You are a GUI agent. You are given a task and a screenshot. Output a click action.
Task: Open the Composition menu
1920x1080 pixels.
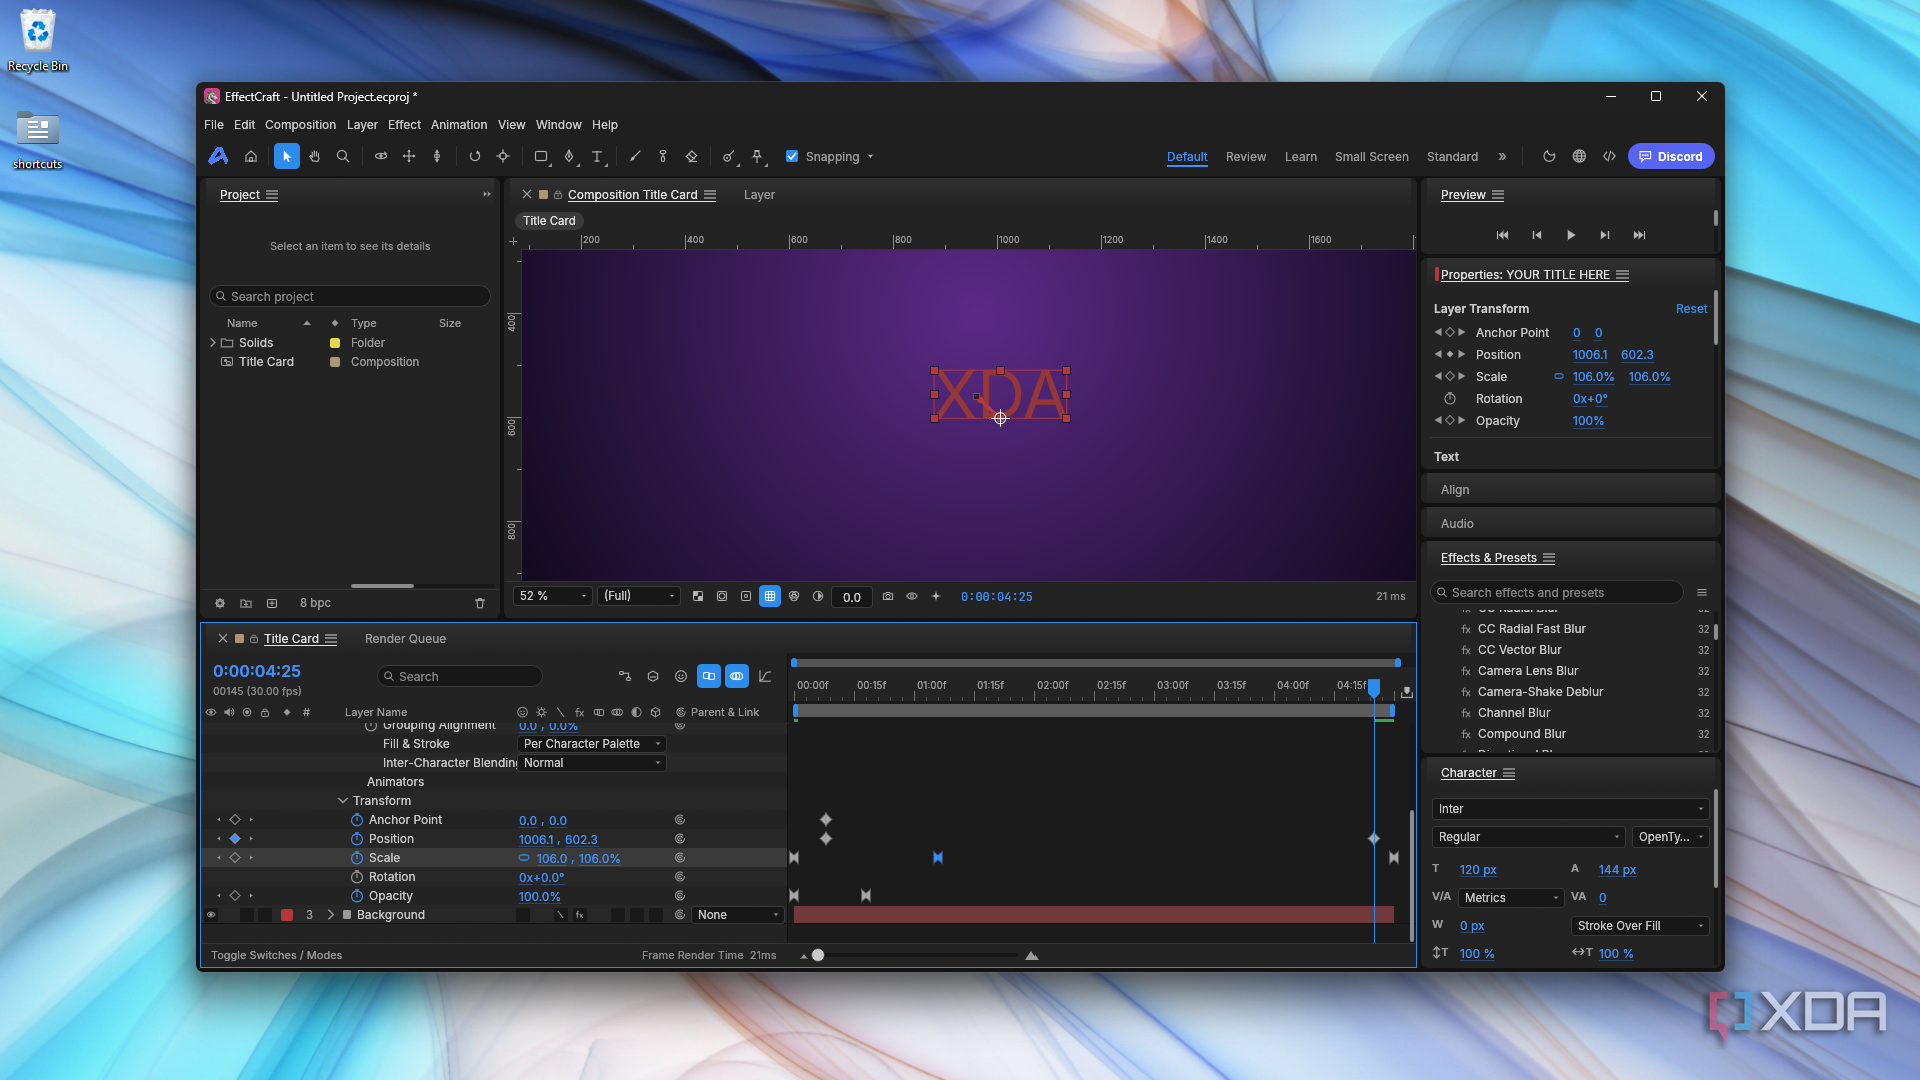pos(300,125)
